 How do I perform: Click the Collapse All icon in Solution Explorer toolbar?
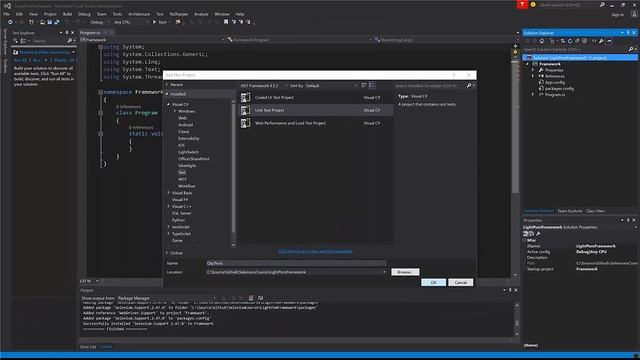click(x=577, y=41)
